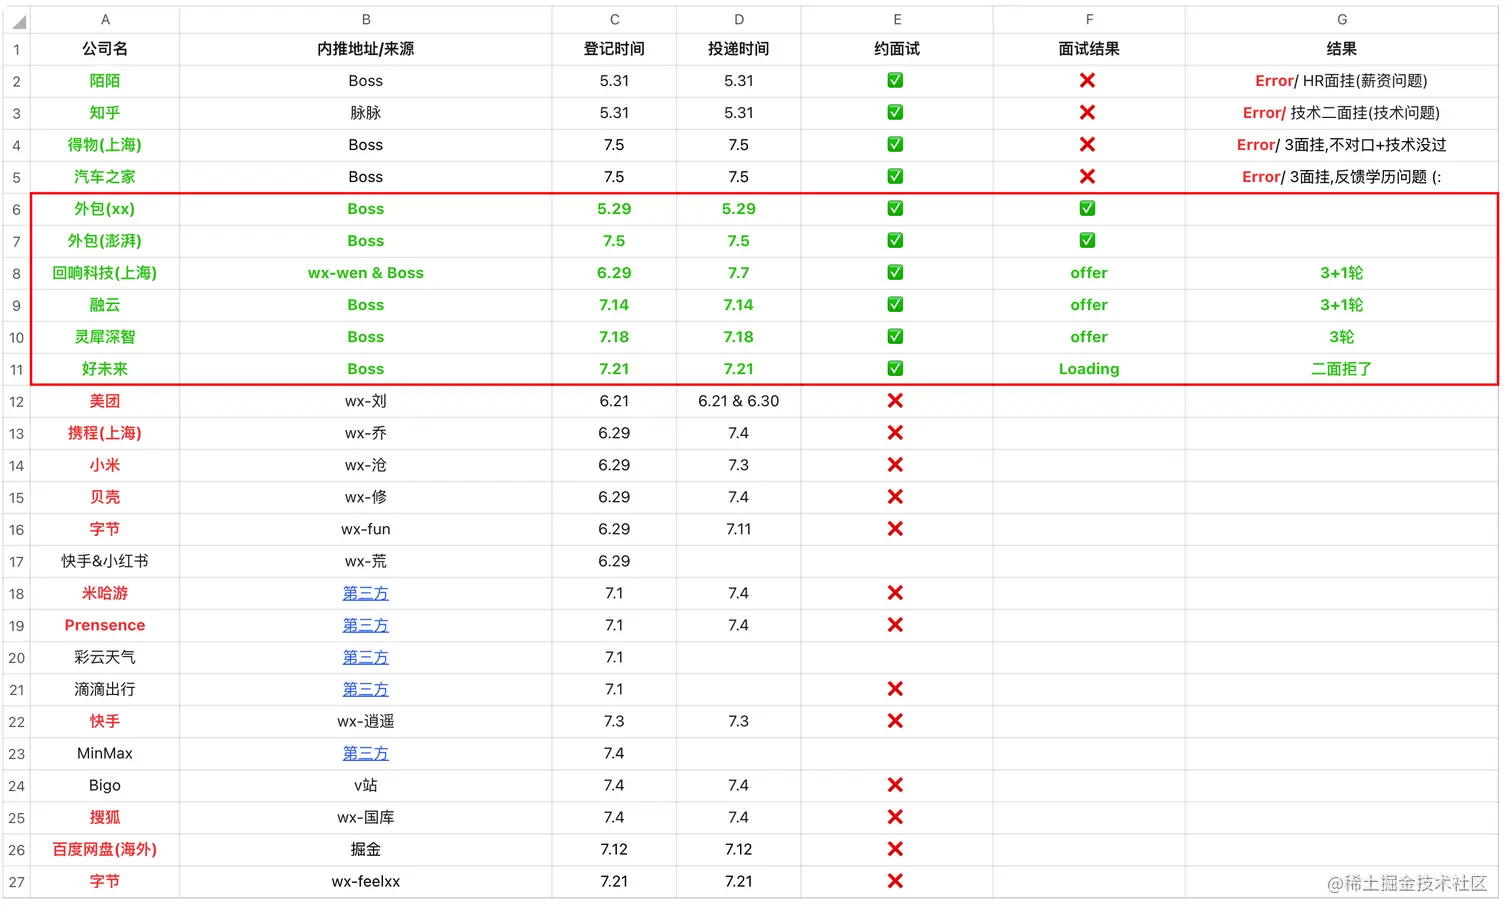The width and height of the screenshot is (1512, 918).
Task: Click red X 面试结果 in 得物(上海) row
Action: [x=1088, y=145]
